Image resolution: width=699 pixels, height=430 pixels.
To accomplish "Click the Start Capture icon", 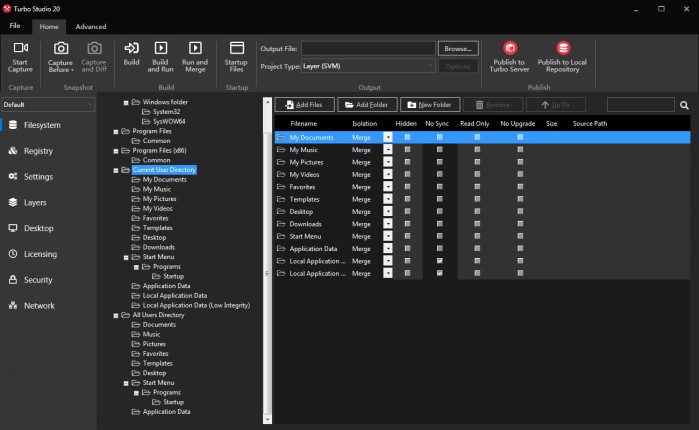I will coord(20,49).
